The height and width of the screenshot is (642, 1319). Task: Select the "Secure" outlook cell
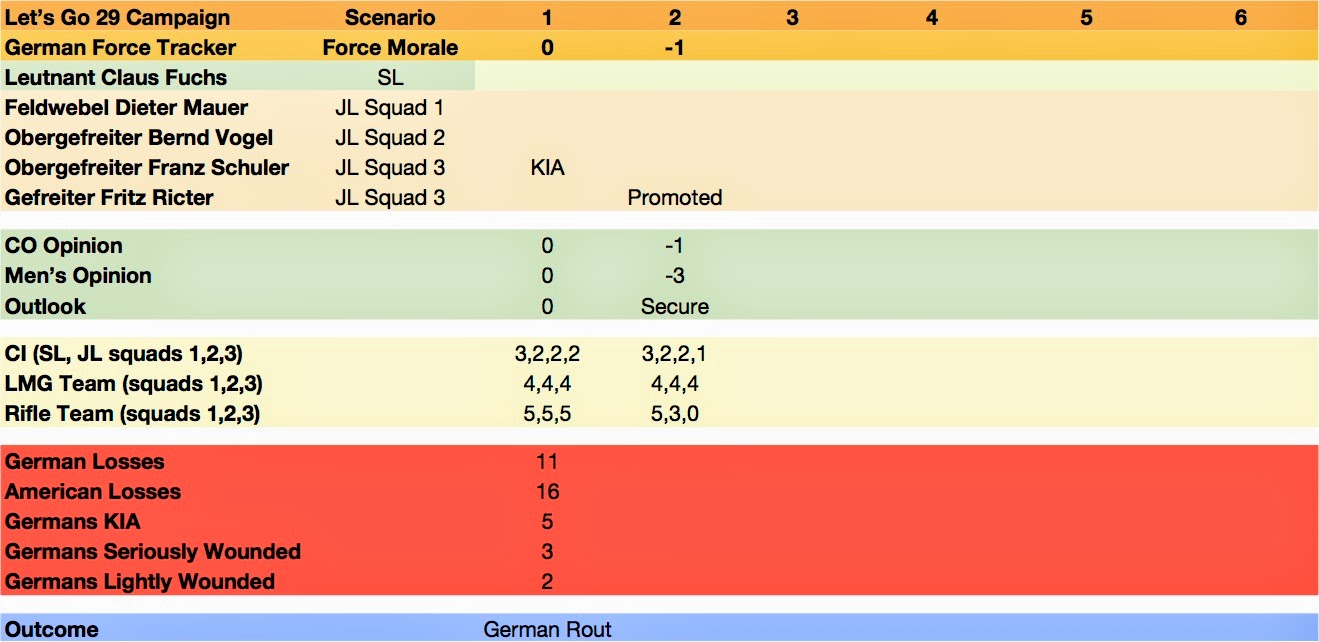[675, 306]
